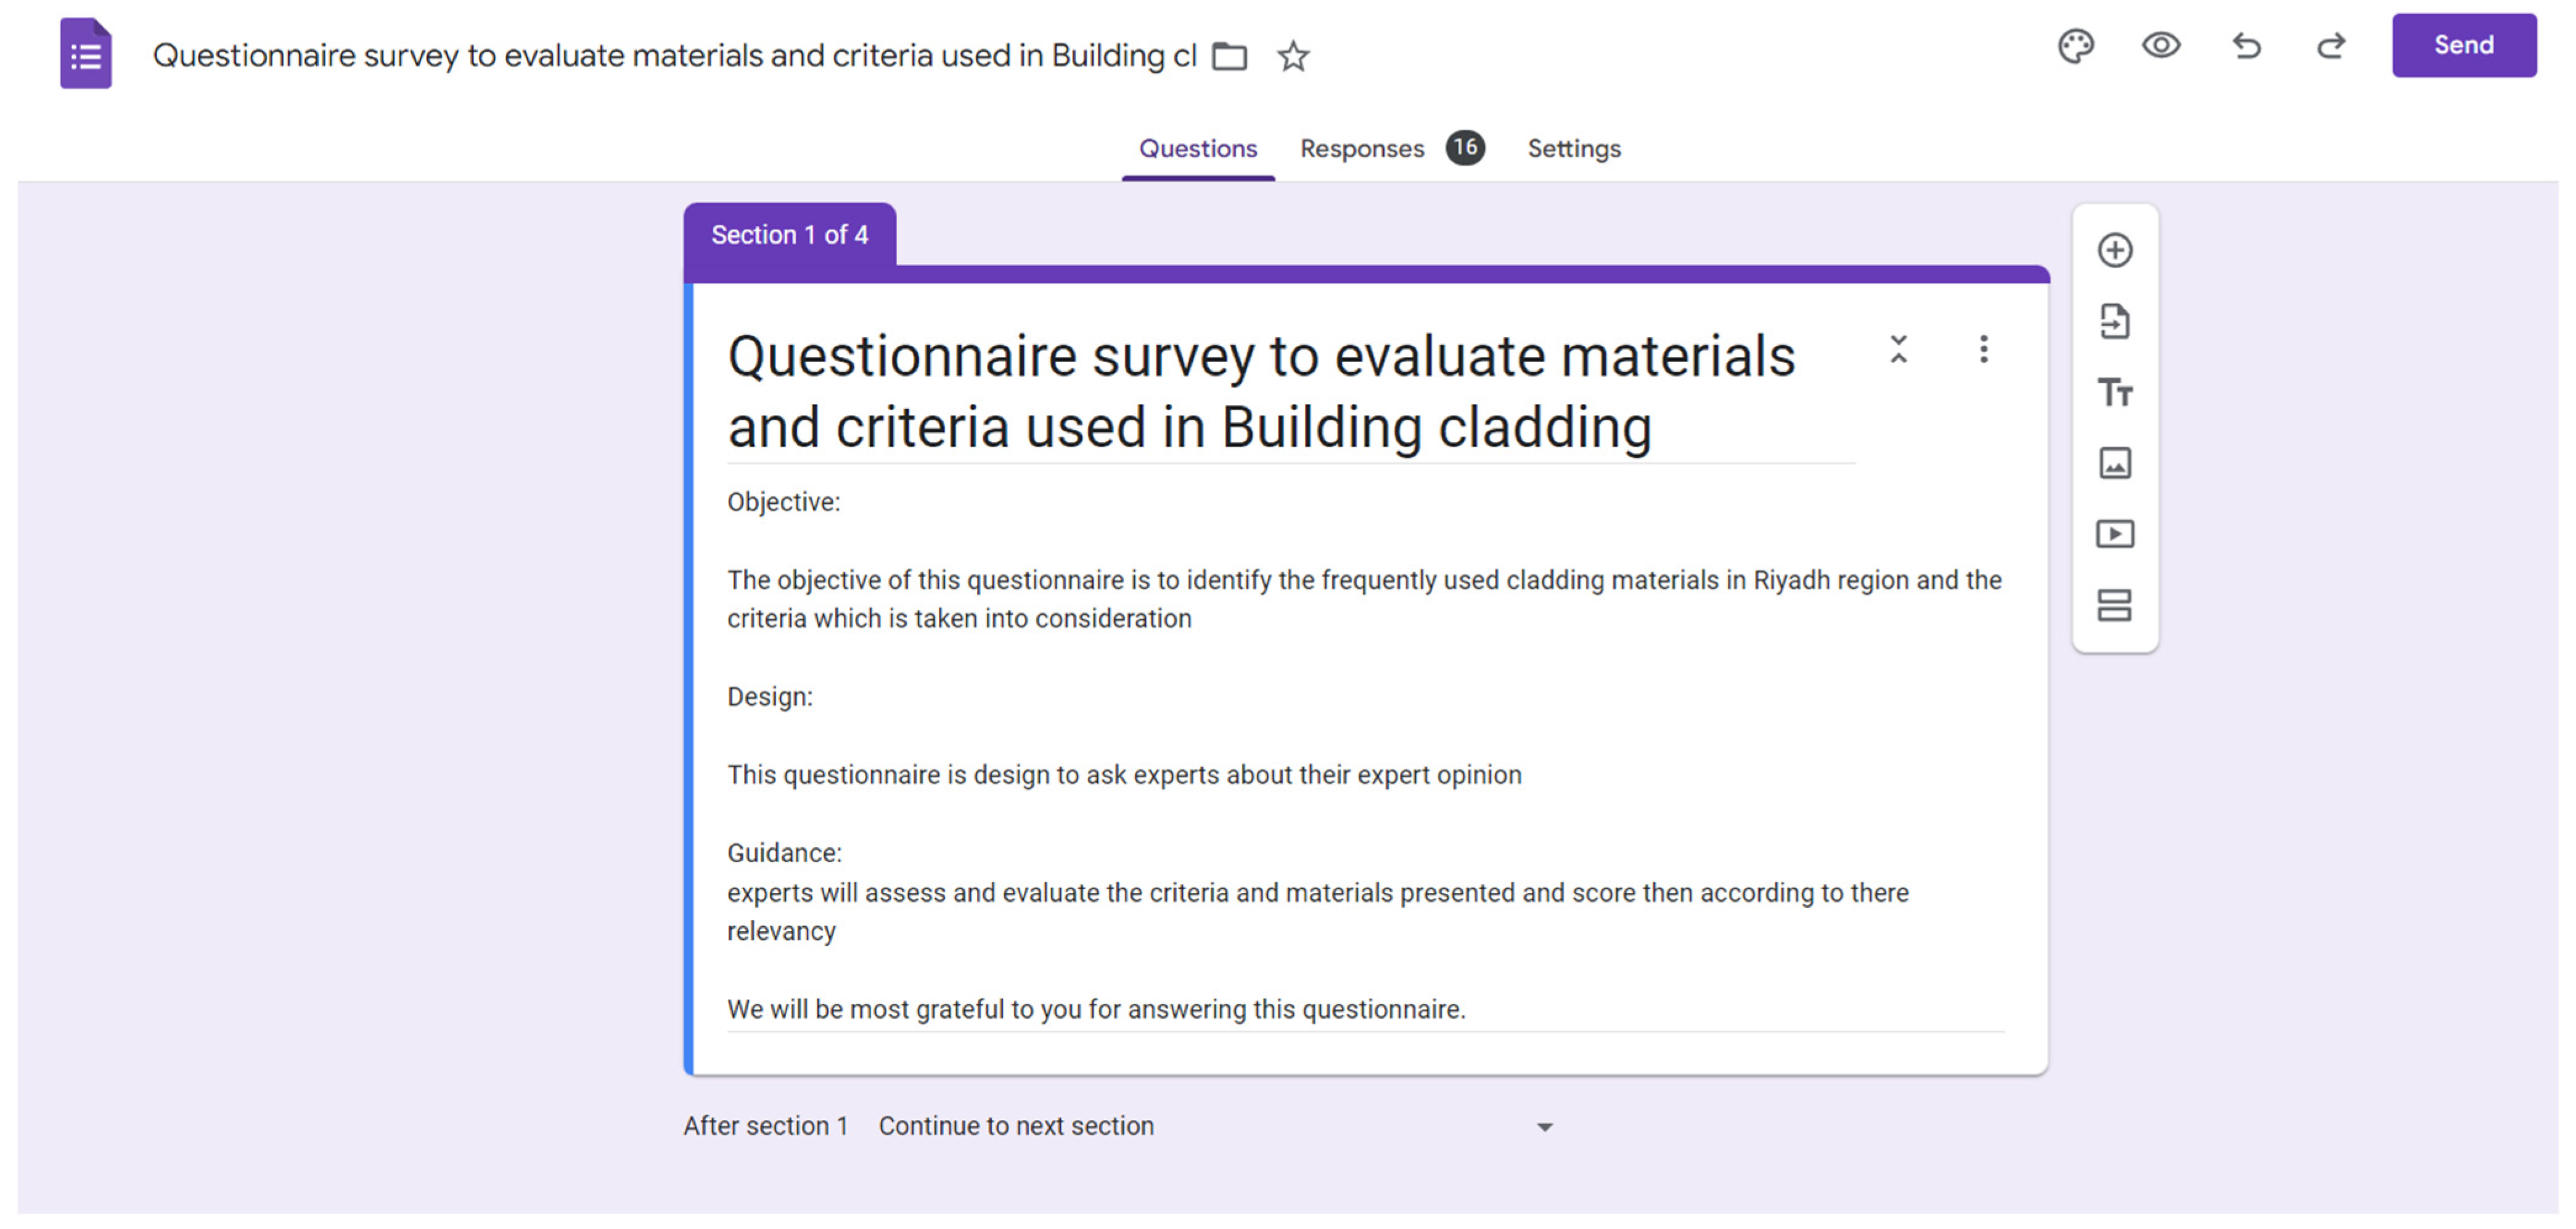Insert an image into form
This screenshot has width=2576, height=1229.
click(x=2114, y=463)
